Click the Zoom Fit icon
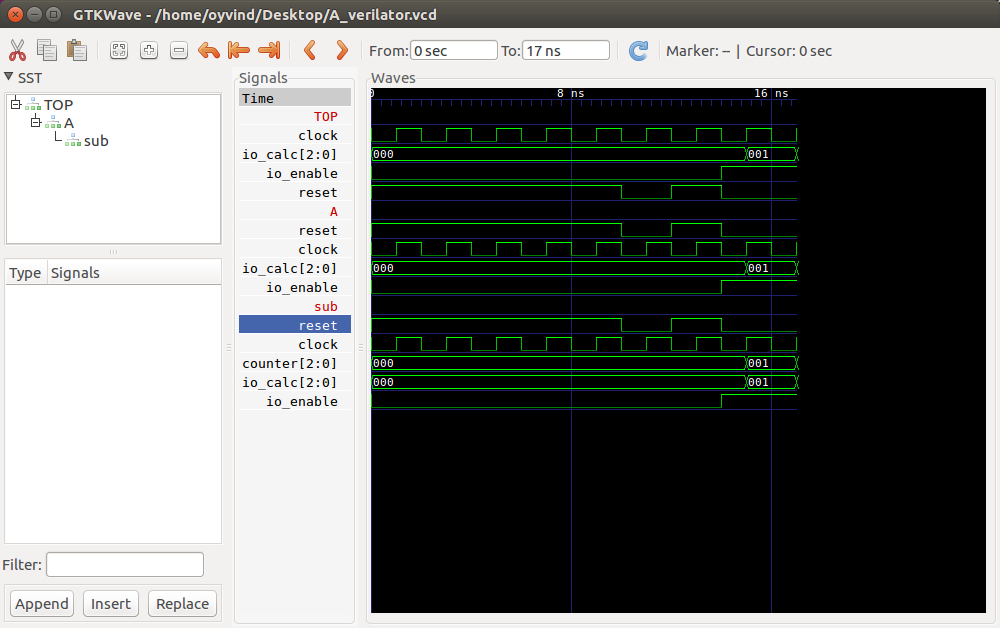Screen dimensions: 1000x628 119,50
